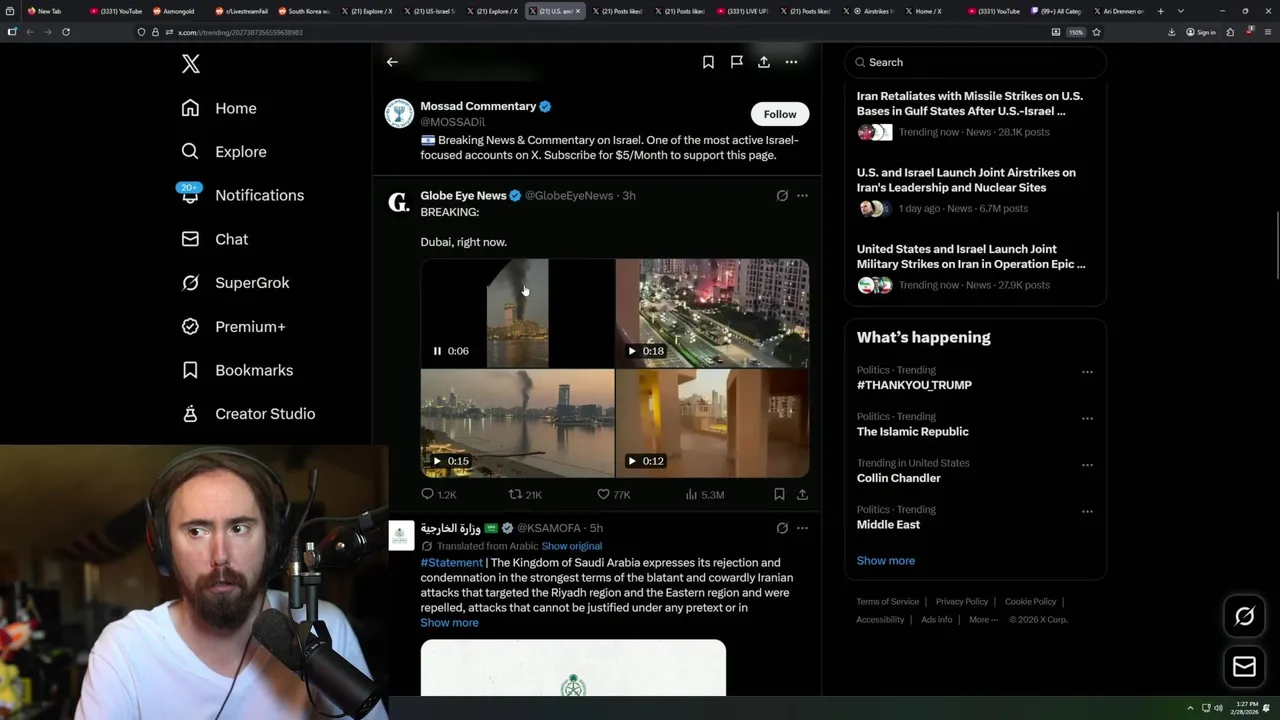Click the bookmark icon in header

[x=708, y=62]
